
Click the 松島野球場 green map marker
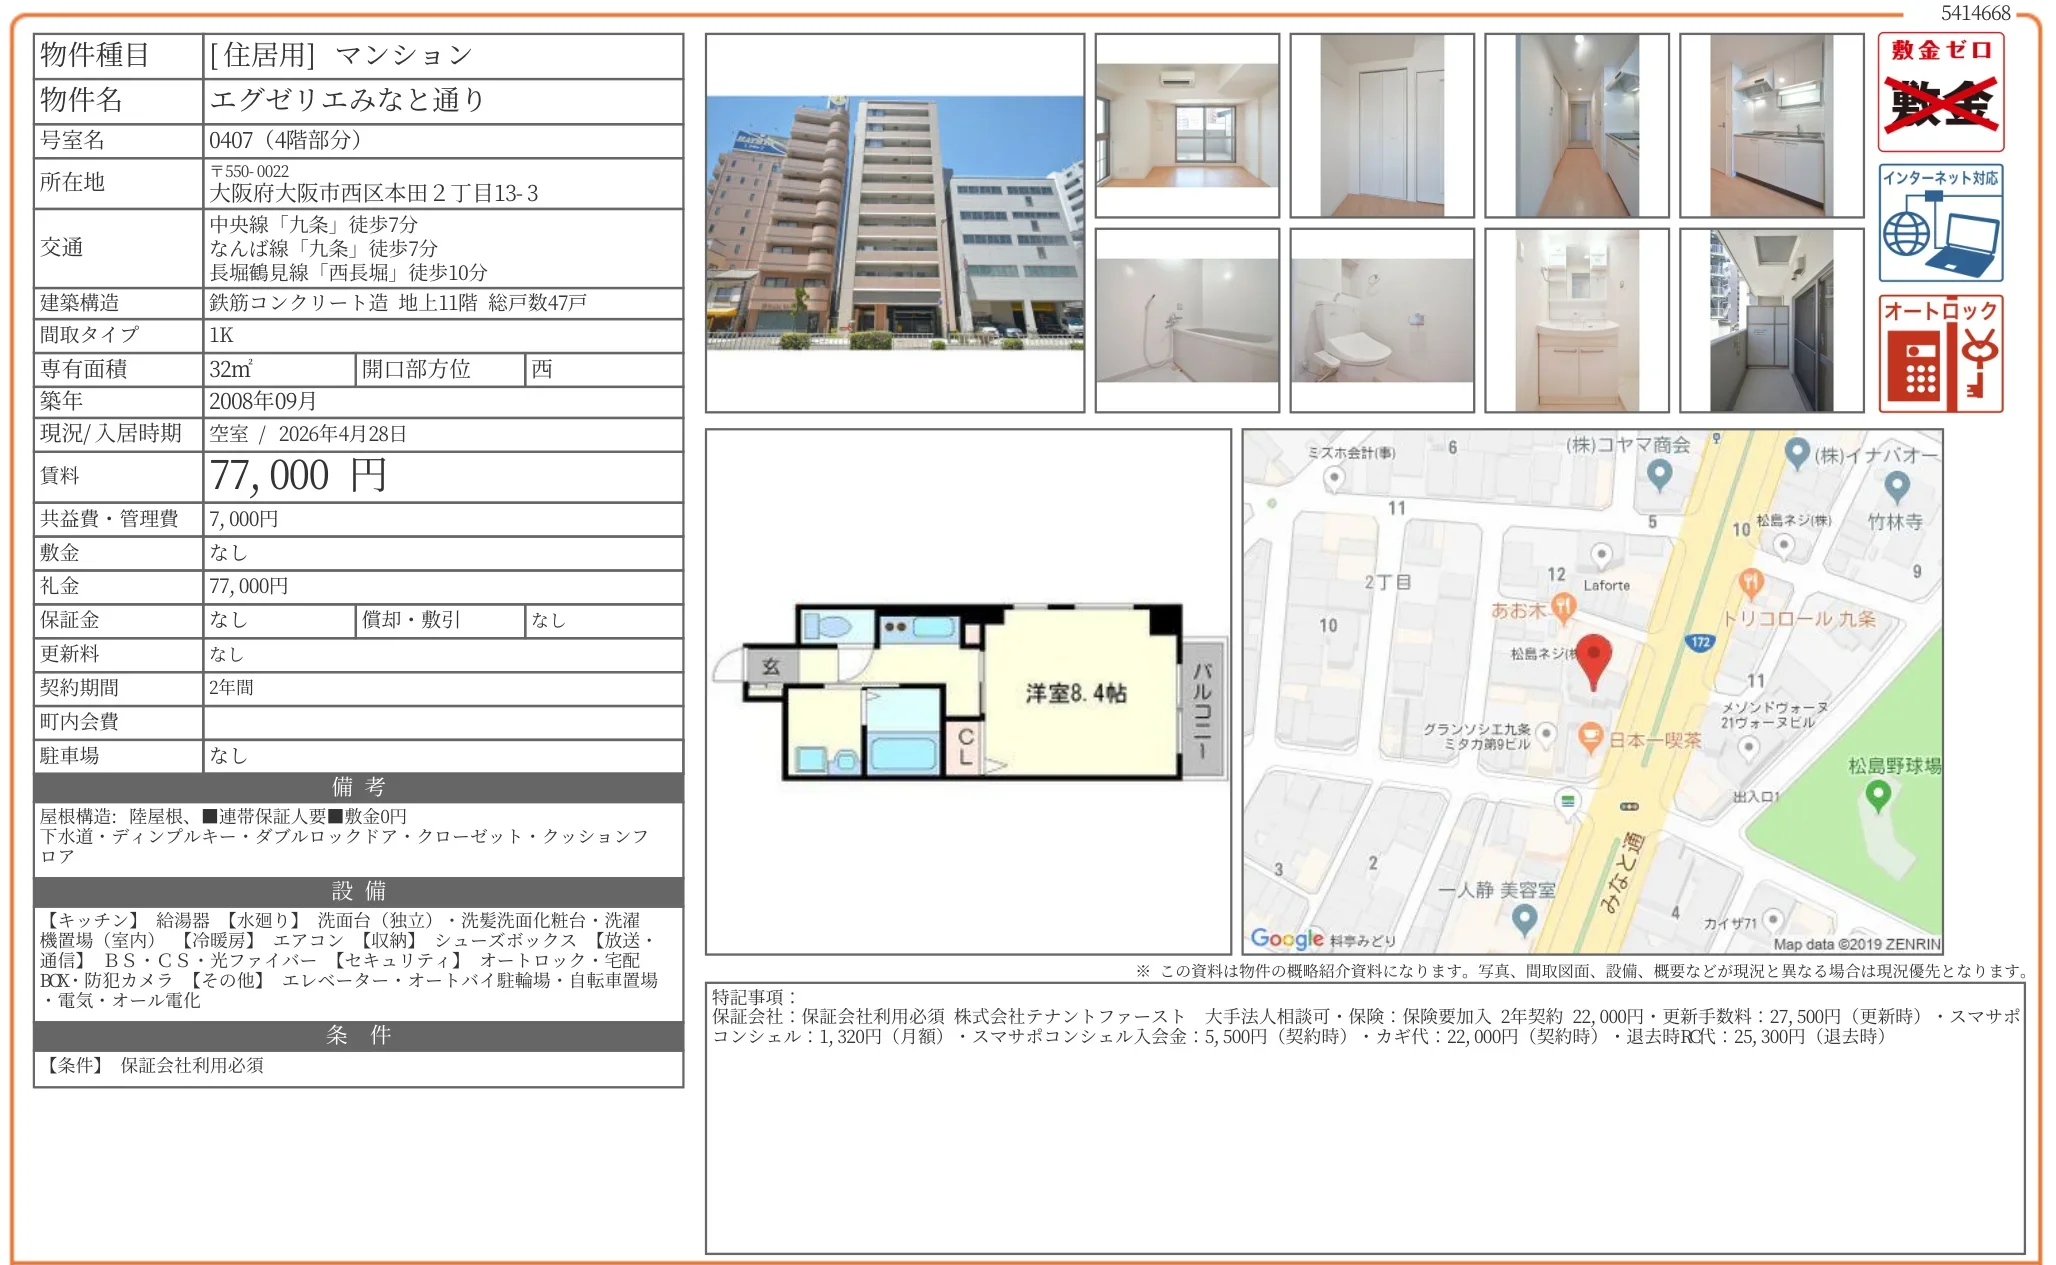click(1878, 795)
